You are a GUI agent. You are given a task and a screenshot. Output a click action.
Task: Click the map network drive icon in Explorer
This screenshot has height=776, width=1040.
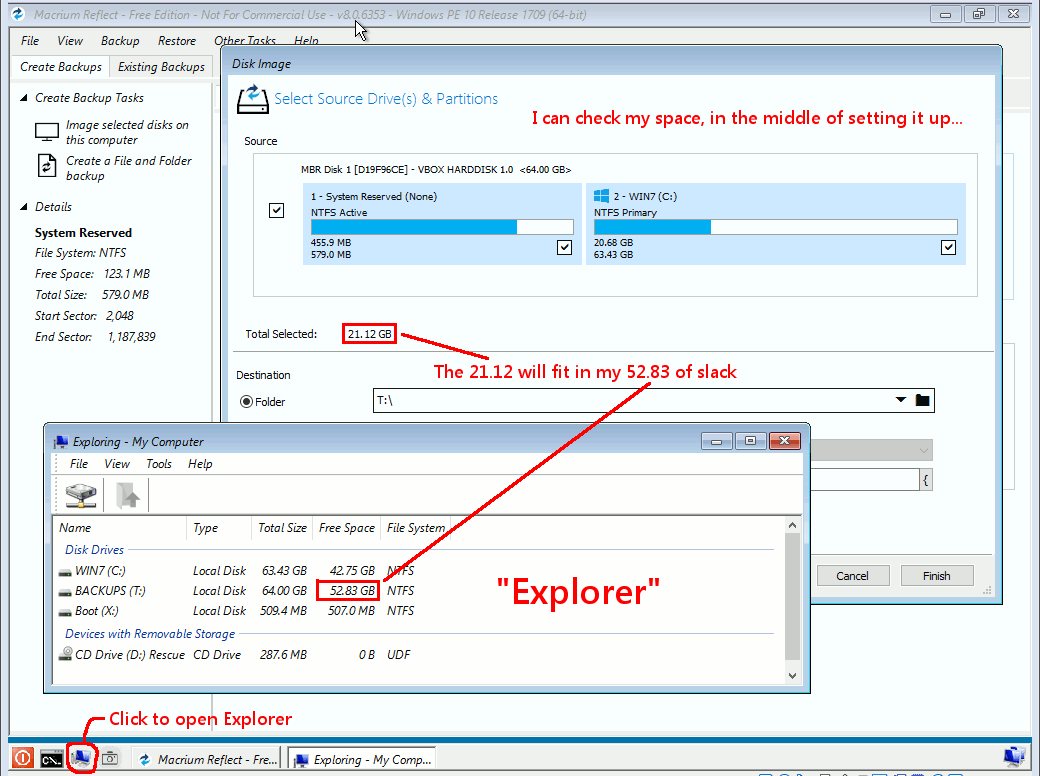80,495
